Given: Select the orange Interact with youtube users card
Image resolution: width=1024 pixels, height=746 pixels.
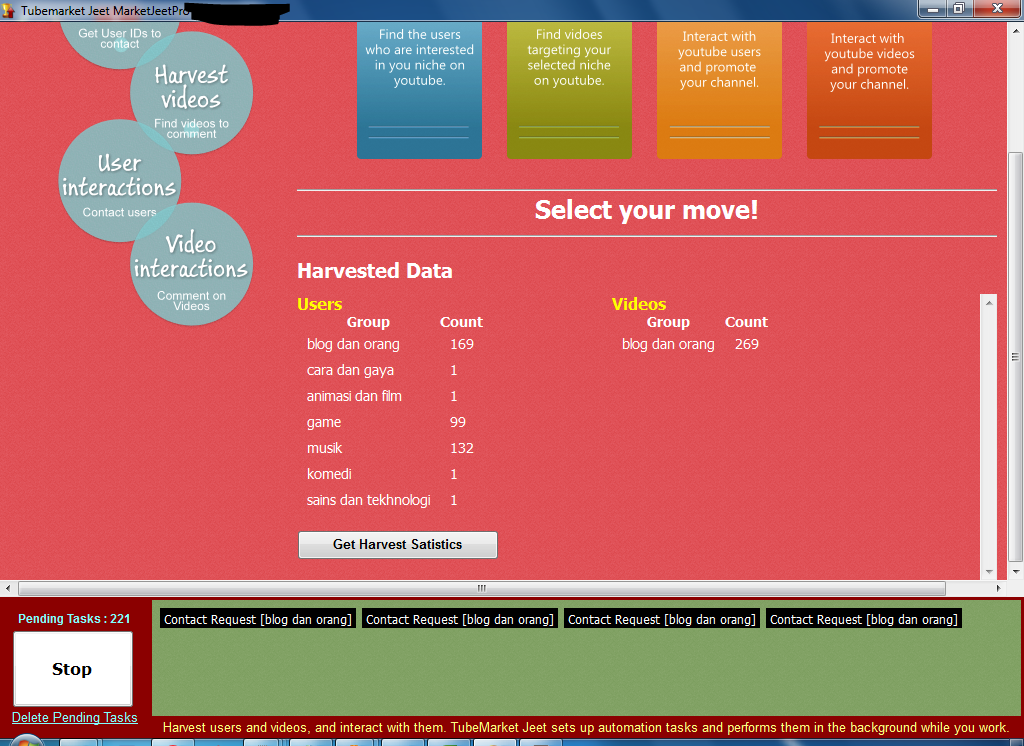Looking at the screenshot, I should [719, 89].
